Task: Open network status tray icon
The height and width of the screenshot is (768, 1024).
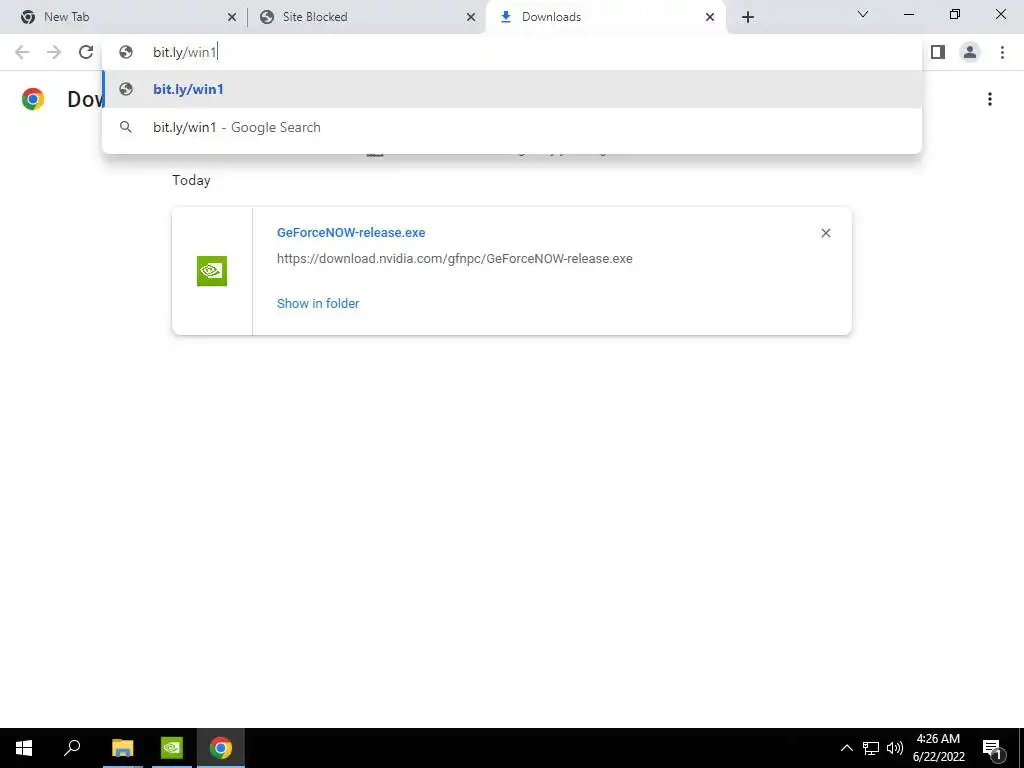Action: pos(871,748)
